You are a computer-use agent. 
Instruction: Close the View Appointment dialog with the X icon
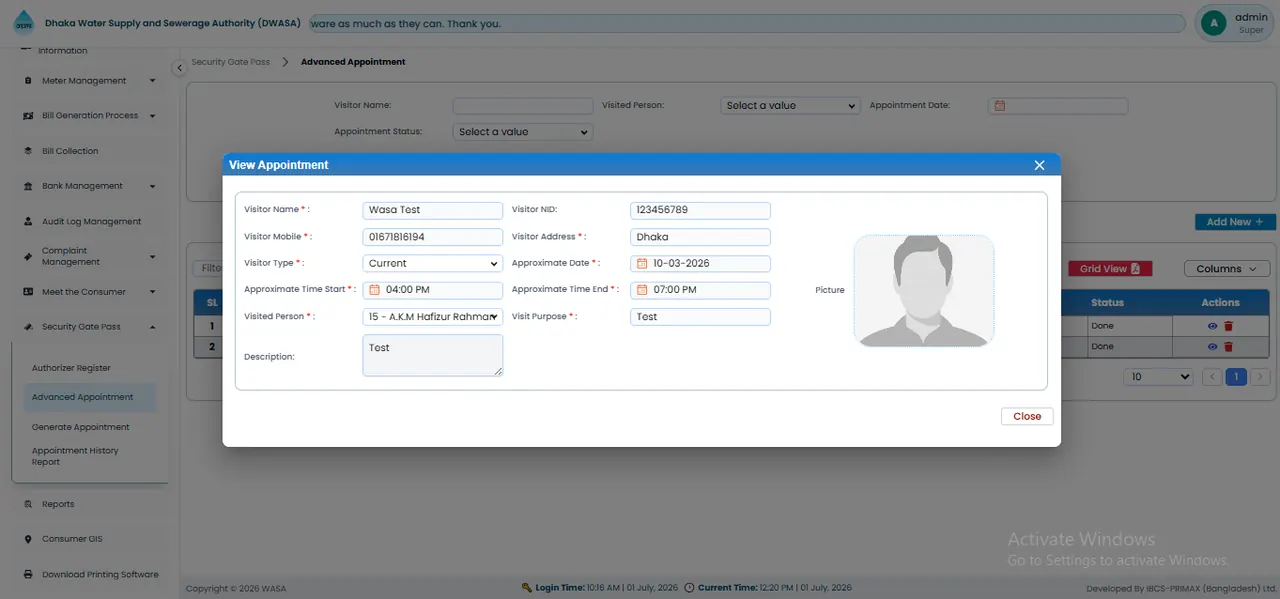coord(1039,165)
